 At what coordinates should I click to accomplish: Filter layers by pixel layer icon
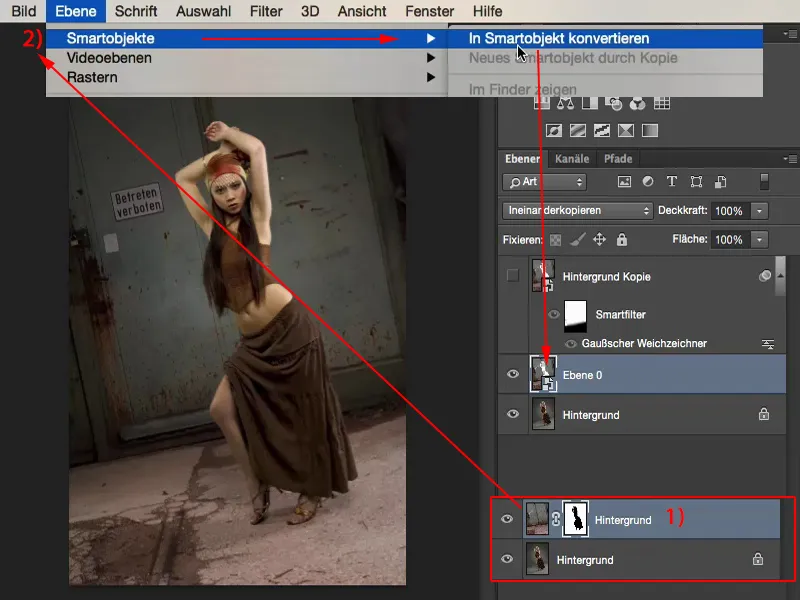click(625, 182)
